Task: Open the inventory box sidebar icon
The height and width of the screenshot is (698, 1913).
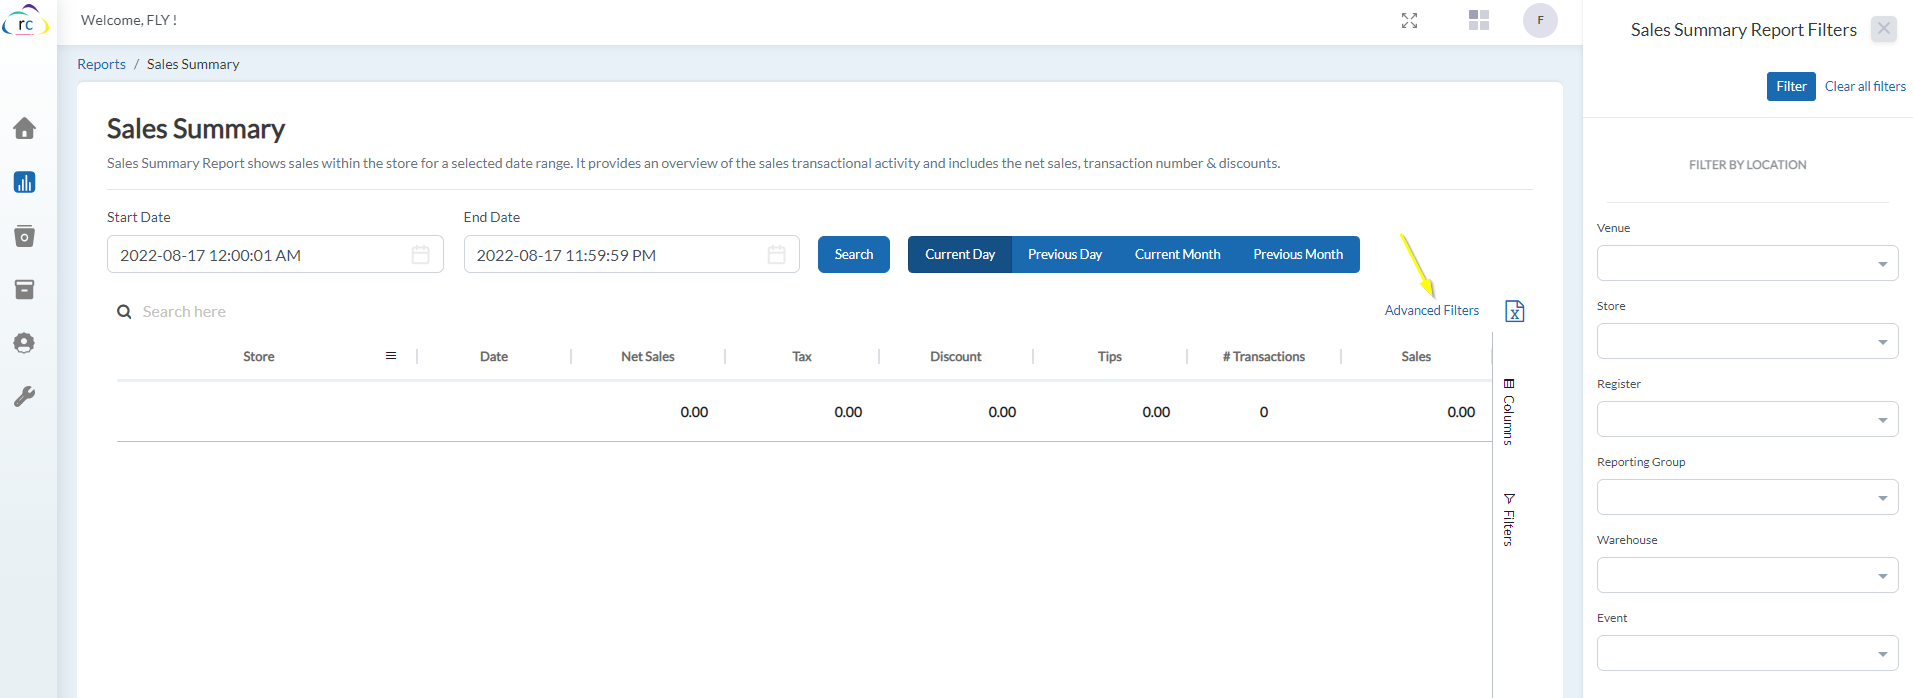Action: [25, 289]
